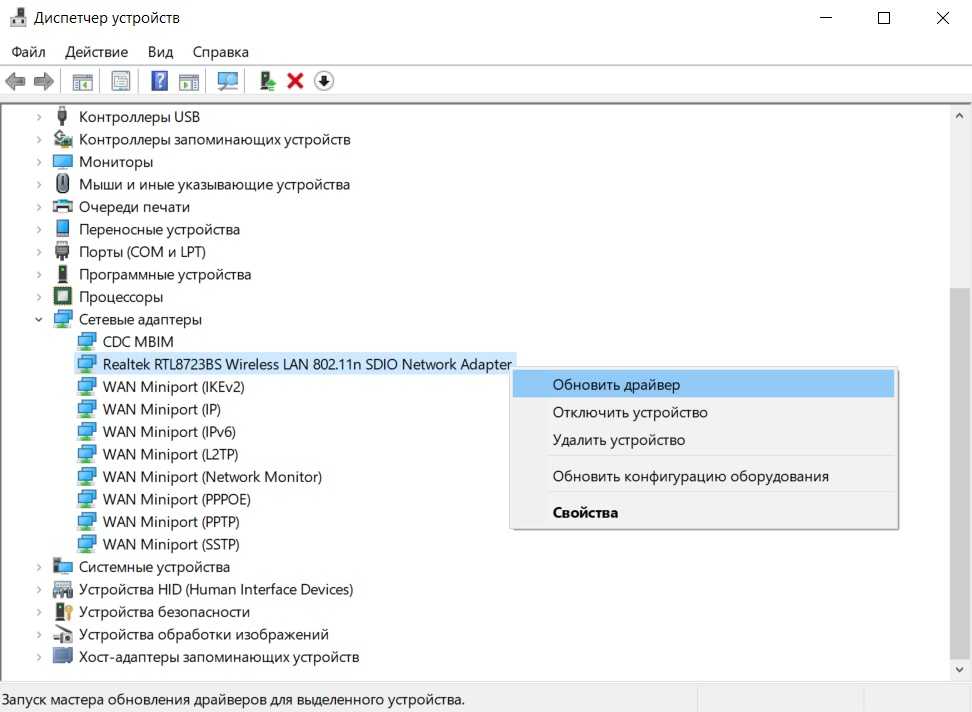Viewport: 972px width, 712px height.
Task: Expand the Процессоры category
Action: pos(39,297)
